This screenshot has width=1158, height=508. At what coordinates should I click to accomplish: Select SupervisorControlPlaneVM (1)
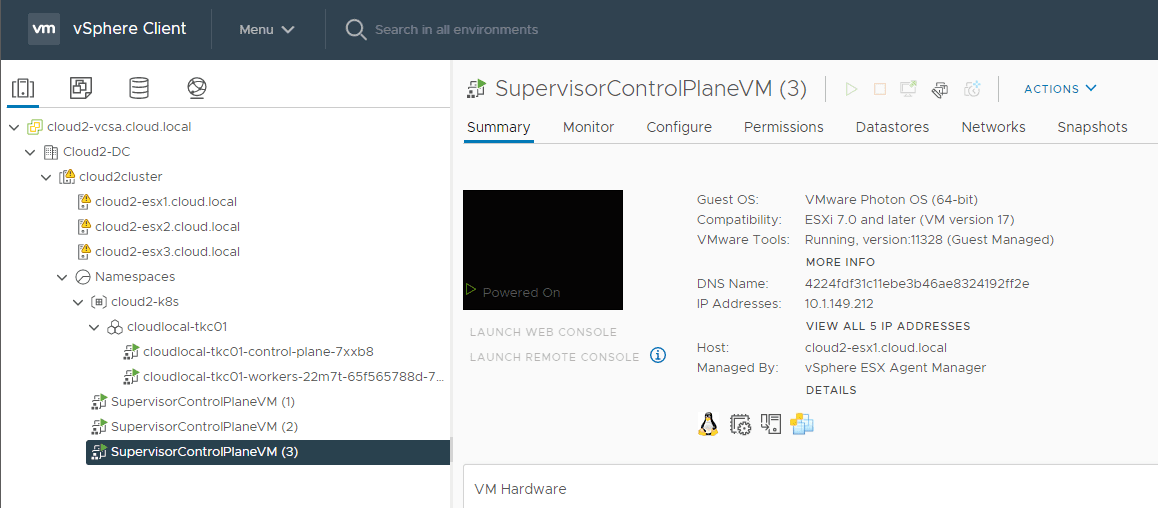coord(202,402)
